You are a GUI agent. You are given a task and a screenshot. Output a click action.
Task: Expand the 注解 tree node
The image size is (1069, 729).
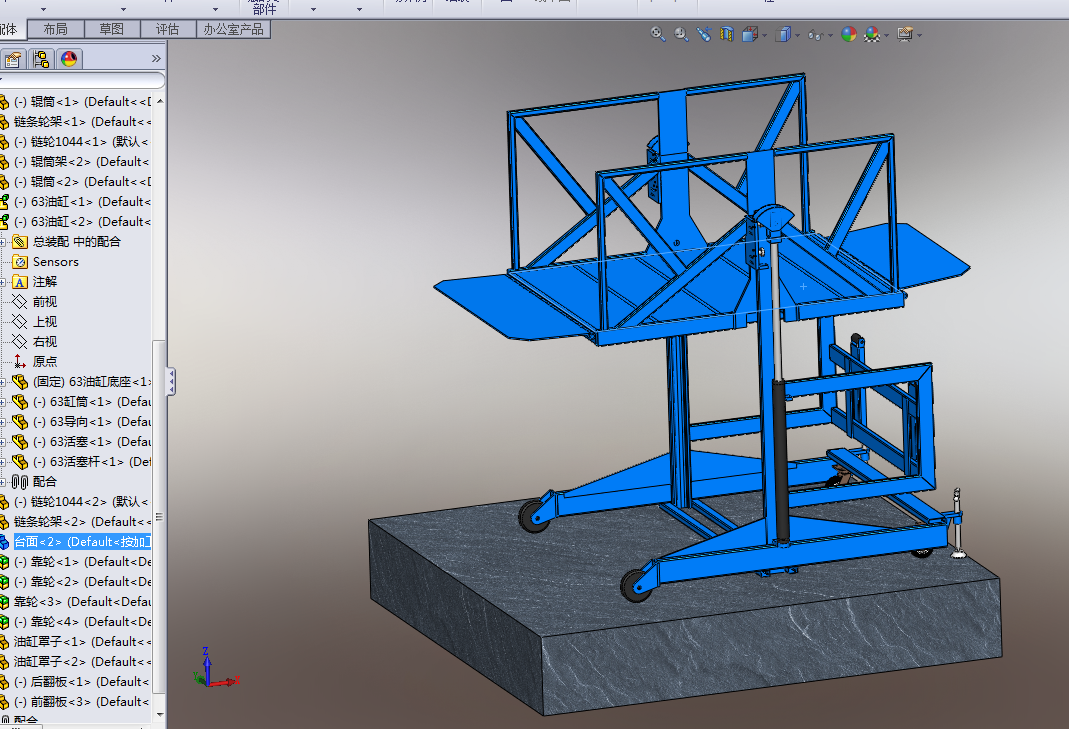click(x=3, y=282)
